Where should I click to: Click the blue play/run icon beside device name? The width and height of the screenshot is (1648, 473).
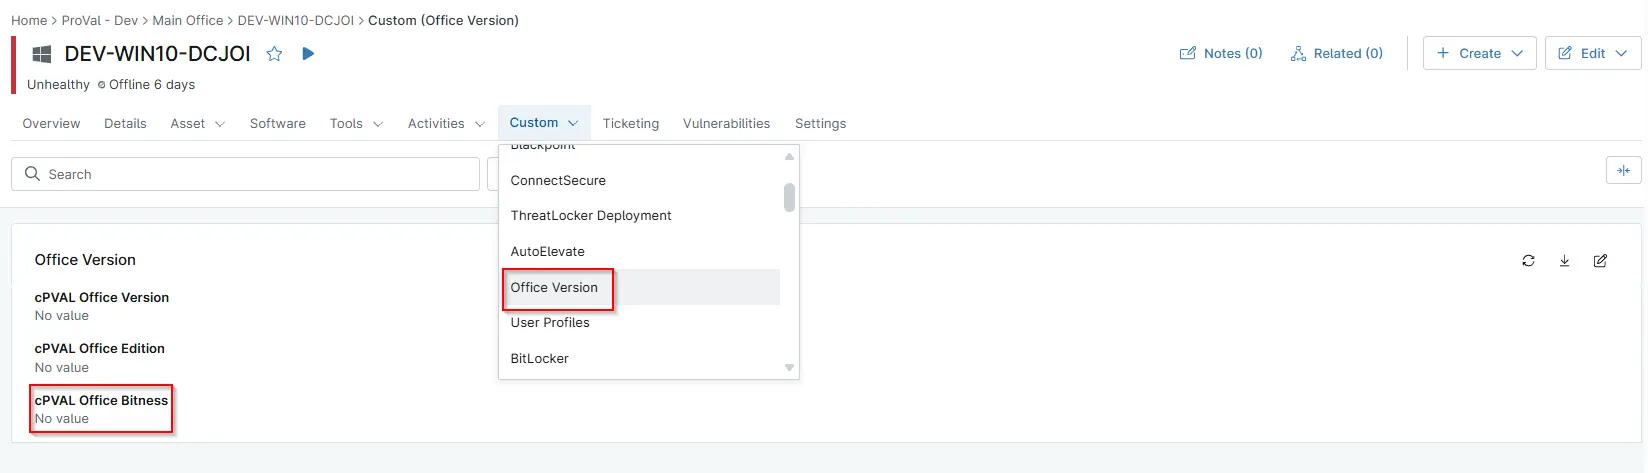click(308, 54)
